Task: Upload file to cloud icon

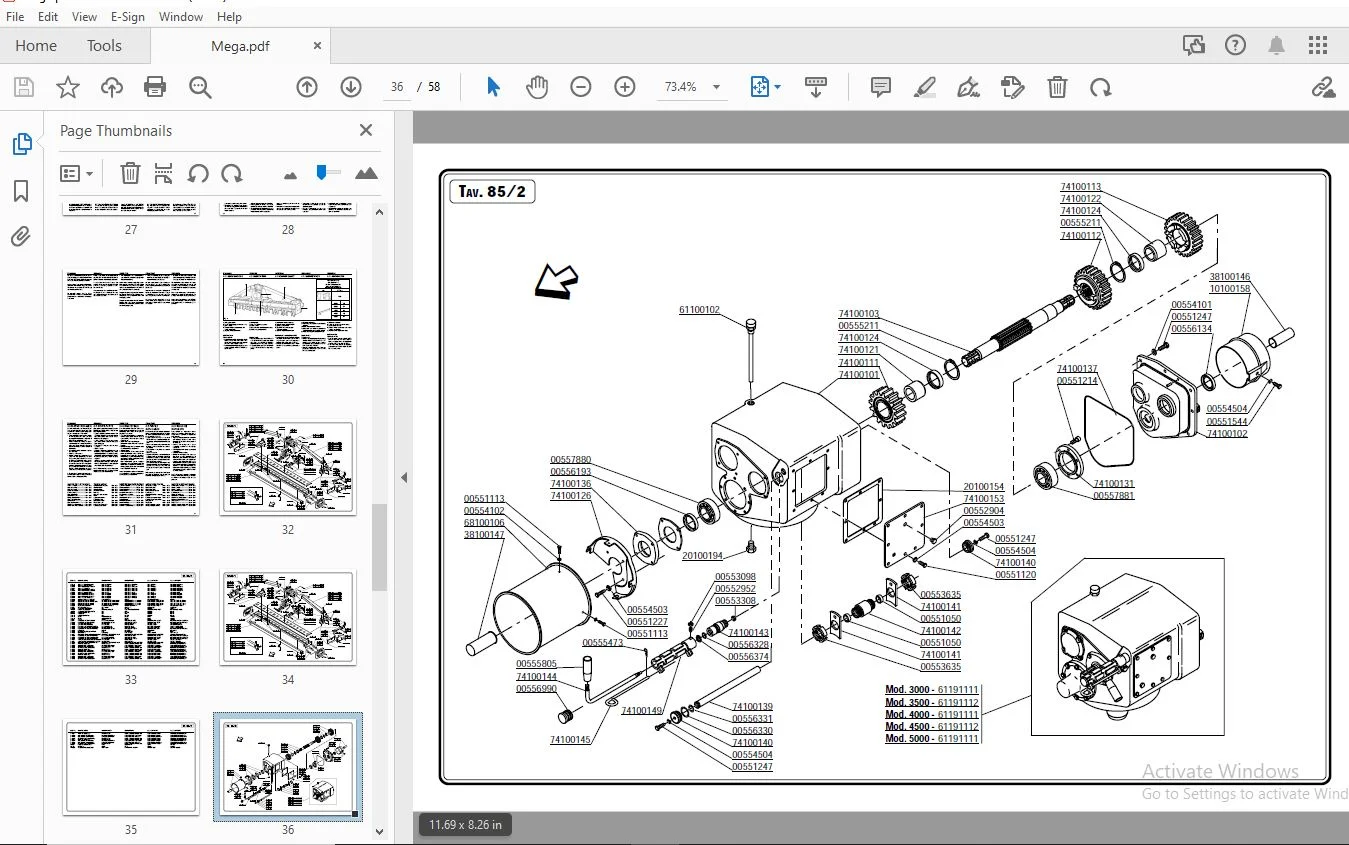Action: [112, 87]
